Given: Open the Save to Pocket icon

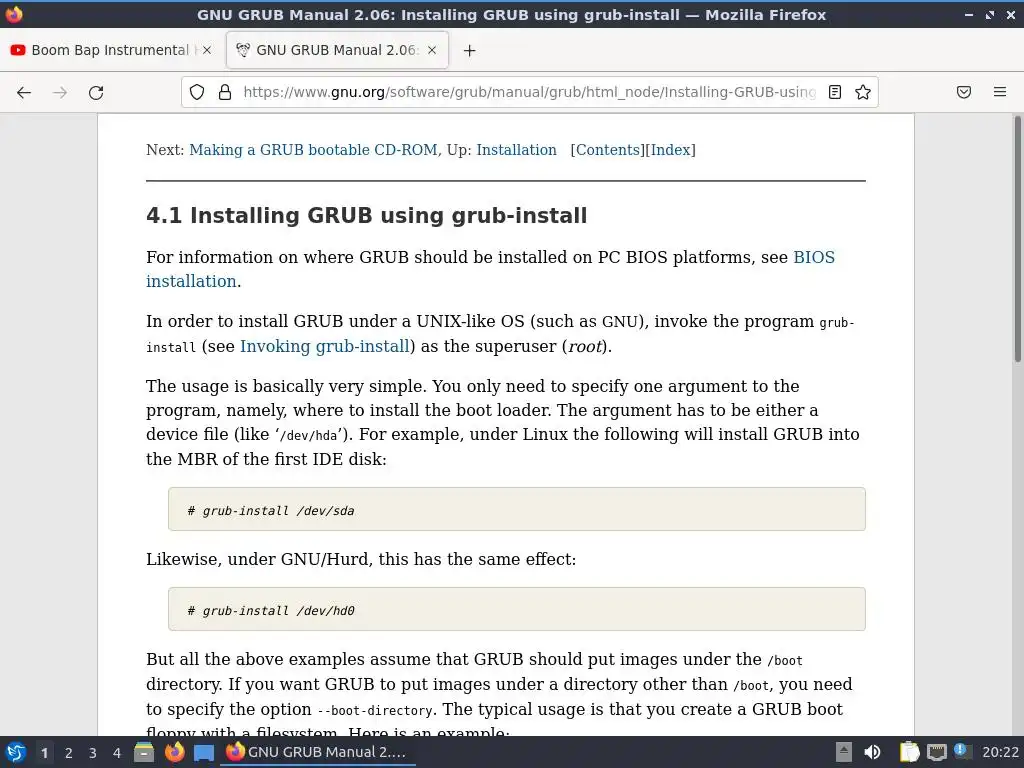Looking at the screenshot, I should tap(964, 92).
